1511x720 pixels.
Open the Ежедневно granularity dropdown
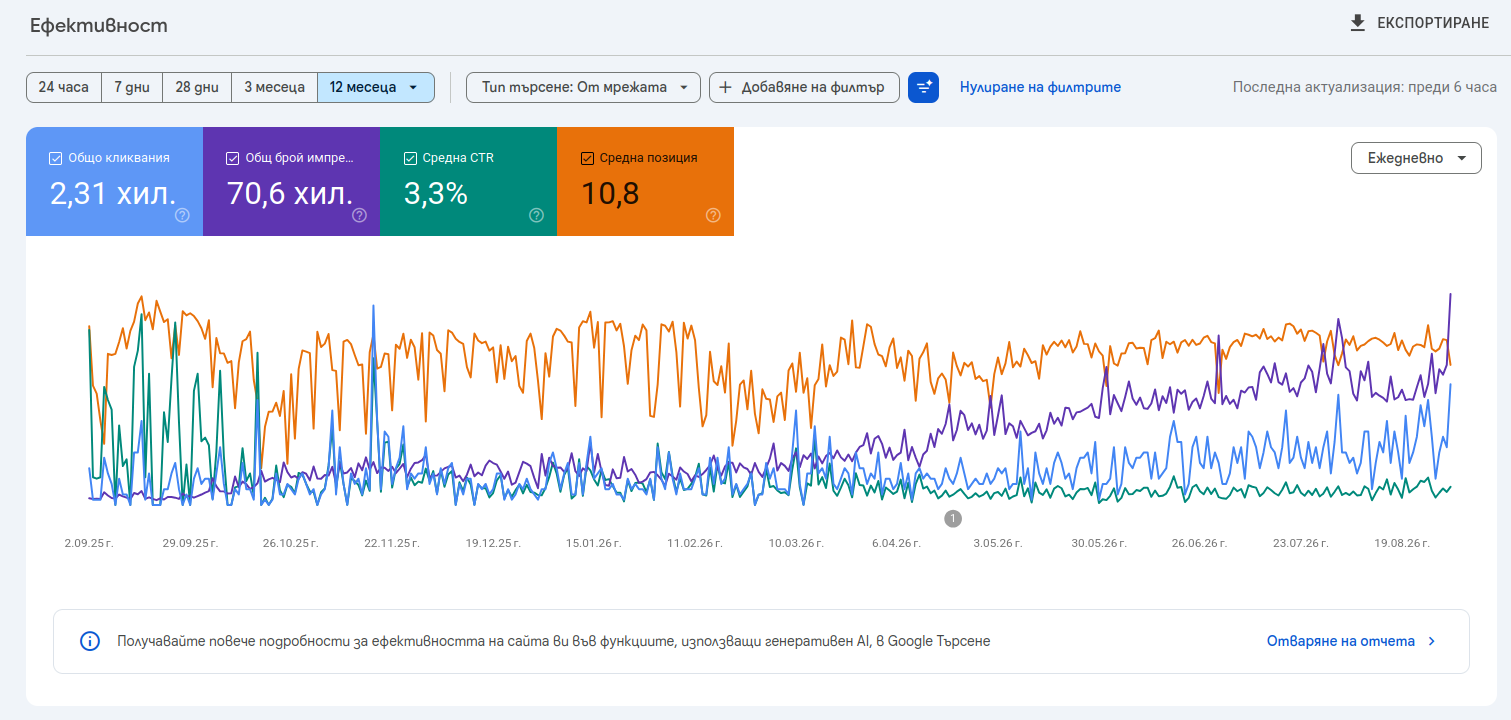point(1416,158)
